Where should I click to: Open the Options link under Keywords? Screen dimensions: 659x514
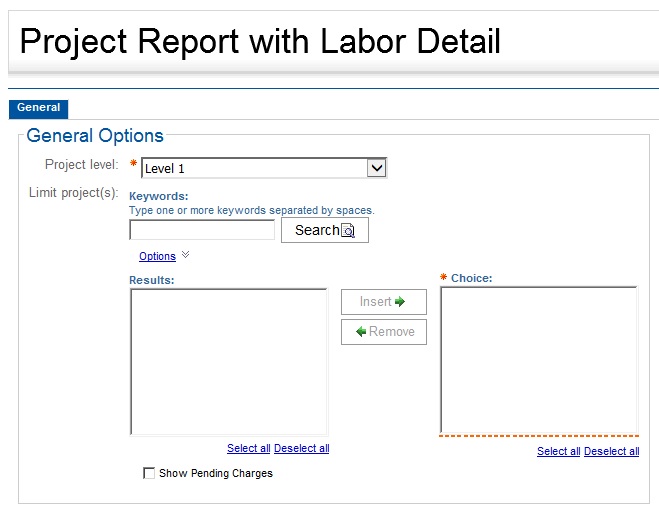click(157, 257)
